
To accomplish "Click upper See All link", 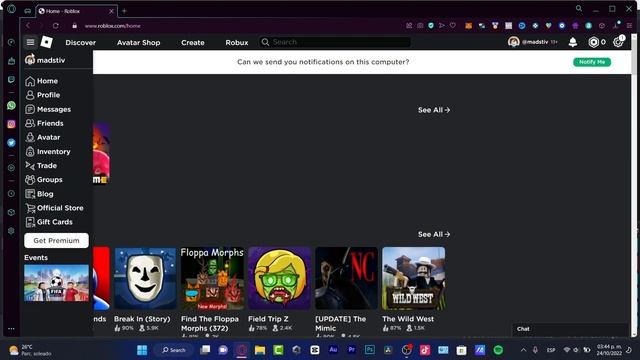I will tap(434, 110).
